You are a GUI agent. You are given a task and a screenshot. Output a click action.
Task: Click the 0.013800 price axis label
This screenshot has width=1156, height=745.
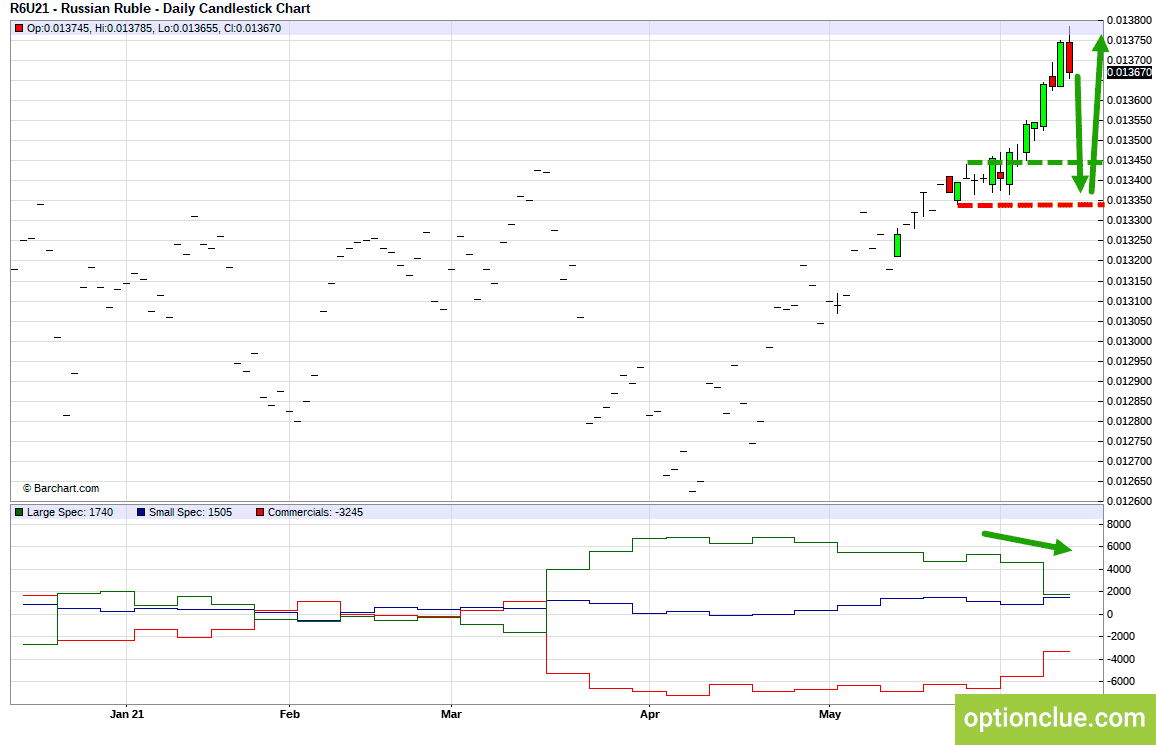(x=1129, y=20)
